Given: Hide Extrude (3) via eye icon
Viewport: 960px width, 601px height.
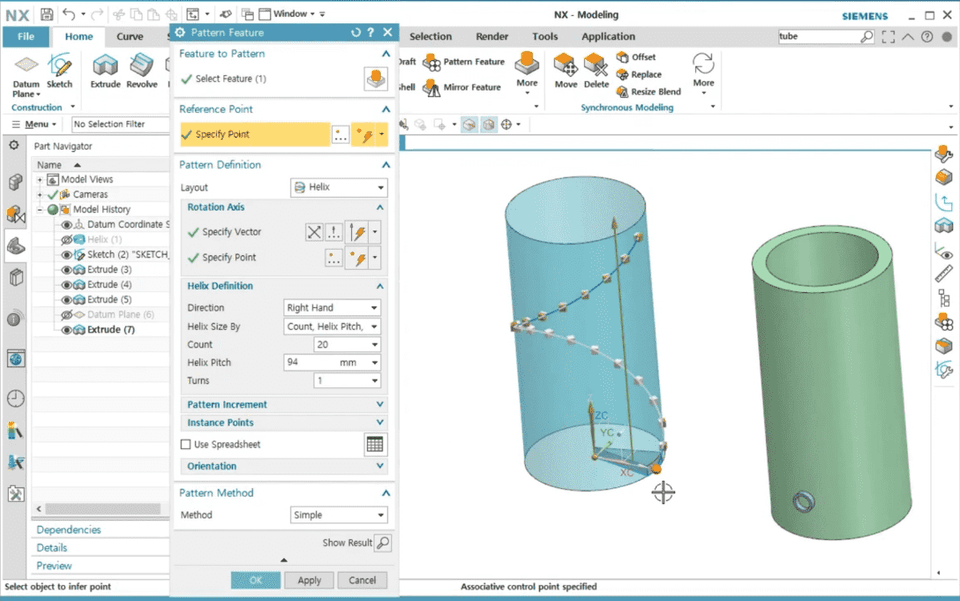Looking at the screenshot, I should pos(66,270).
